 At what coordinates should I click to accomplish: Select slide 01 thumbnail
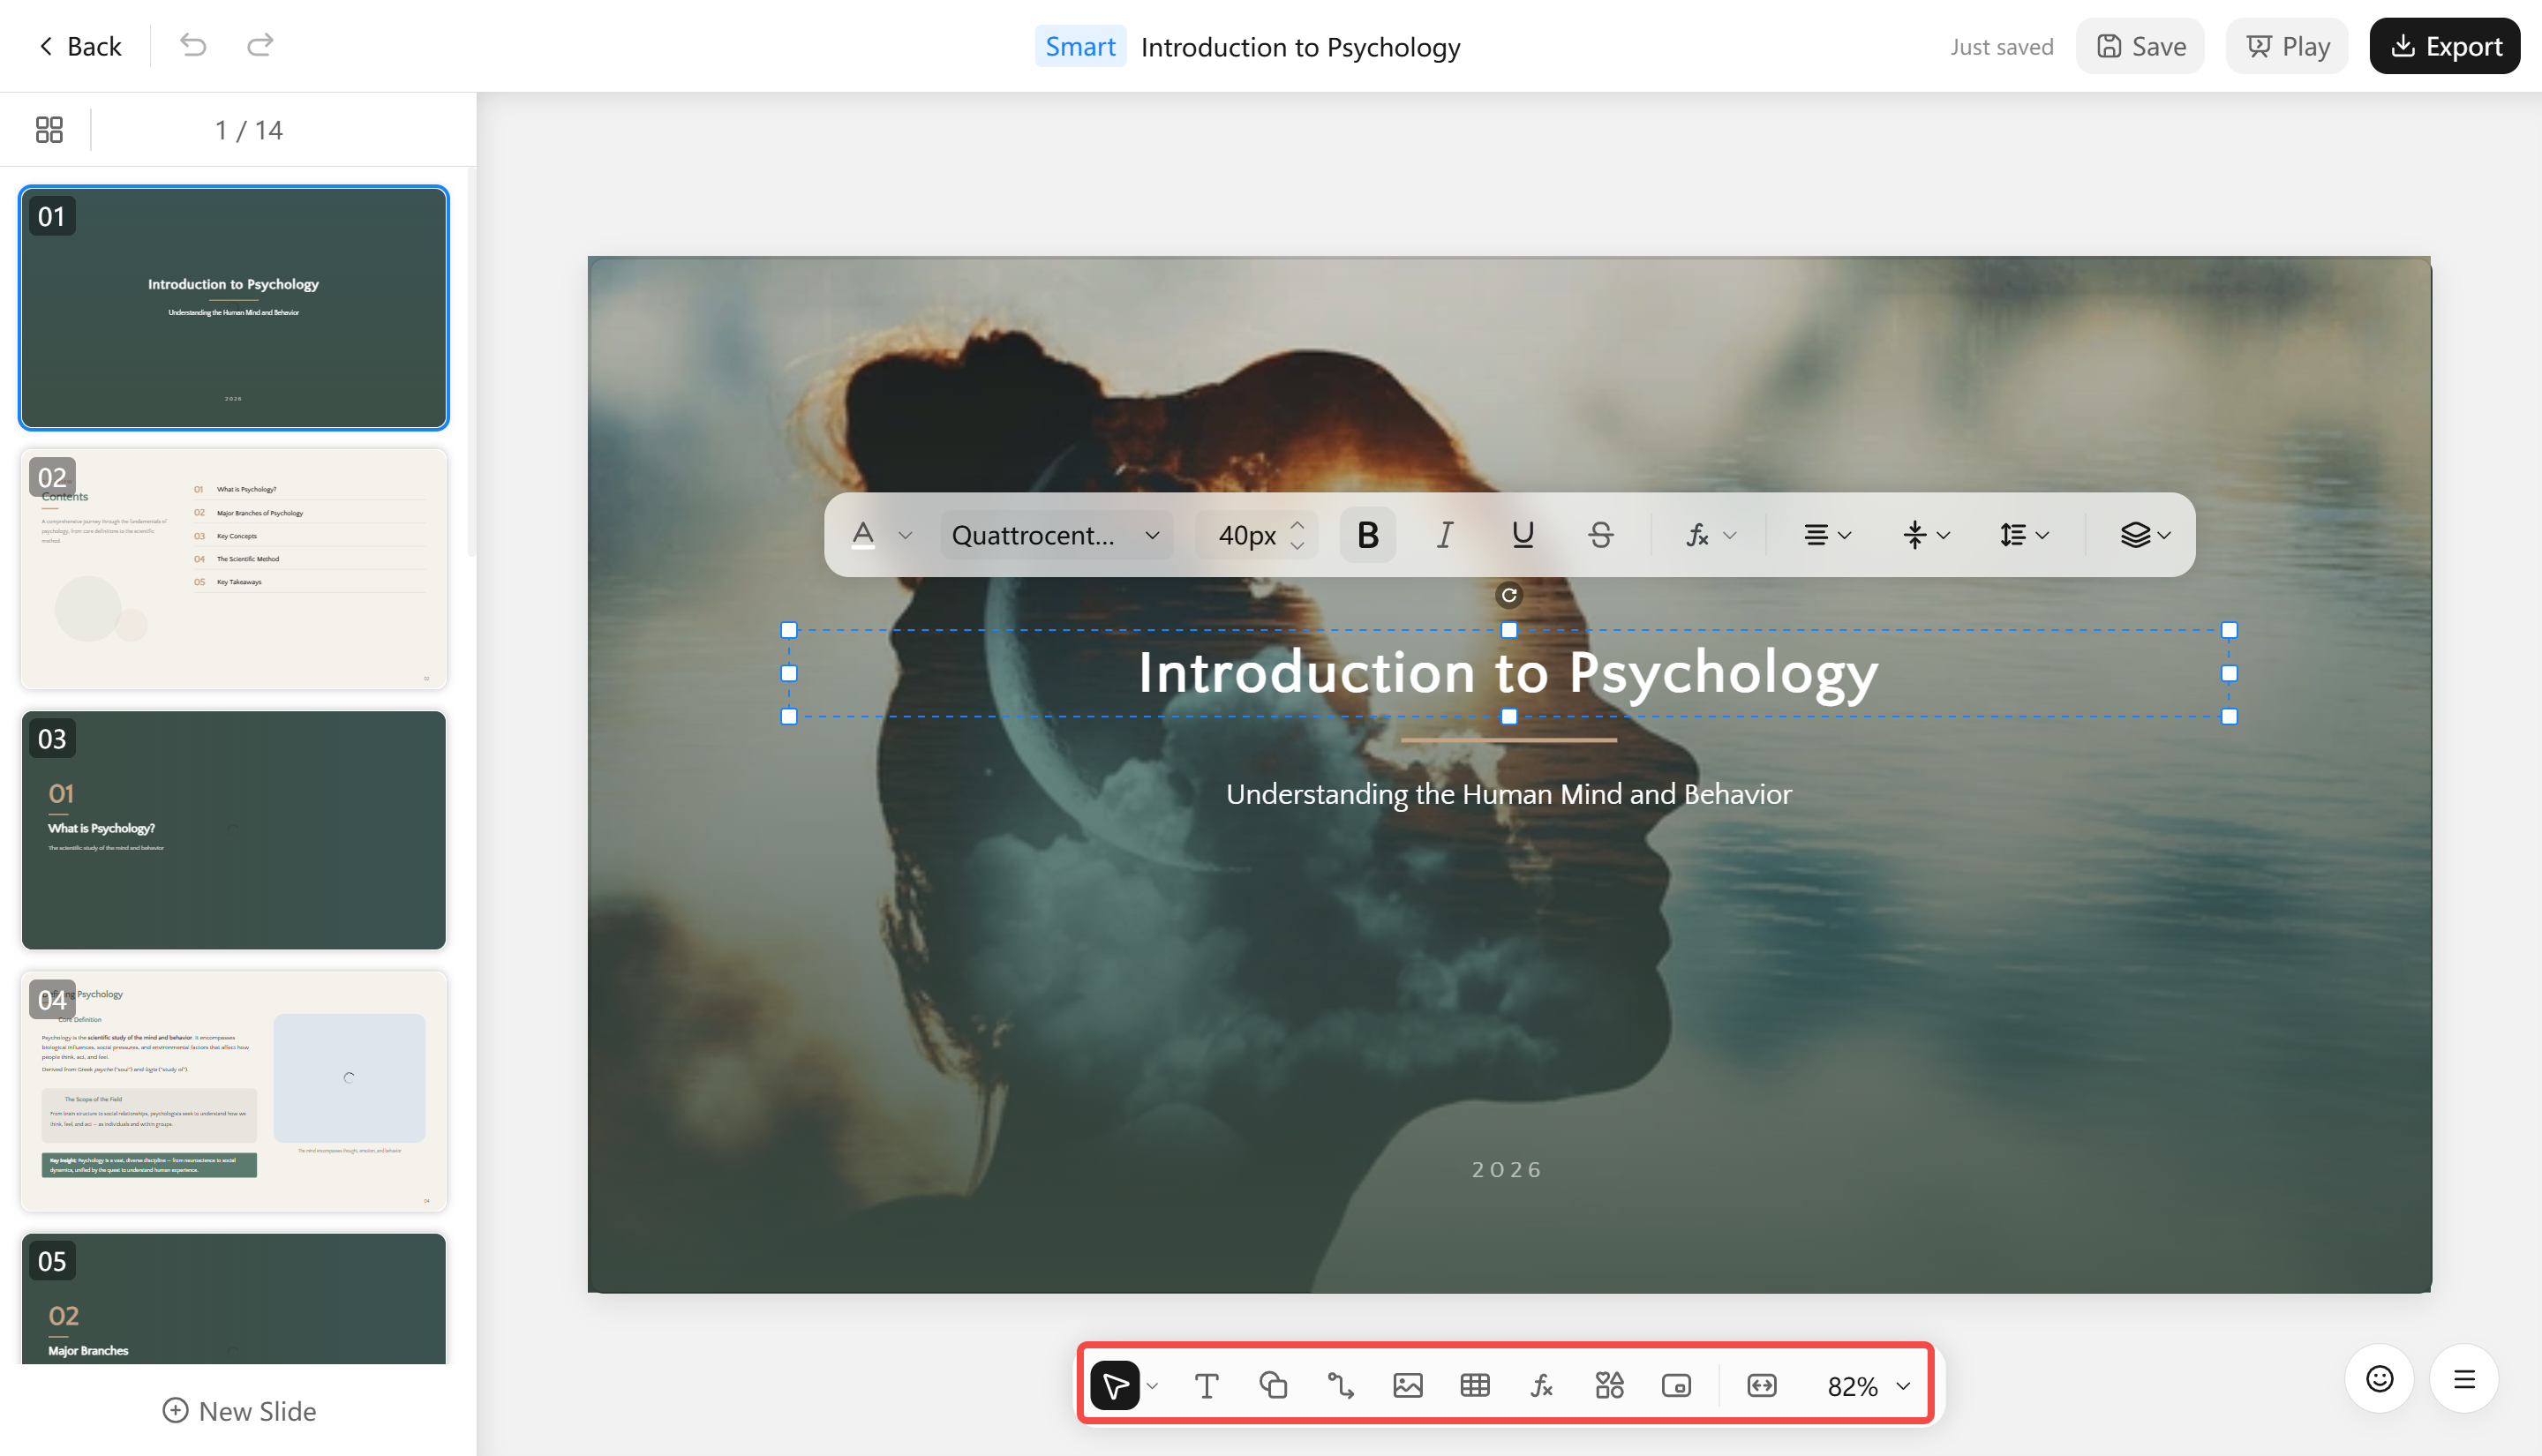[234, 308]
